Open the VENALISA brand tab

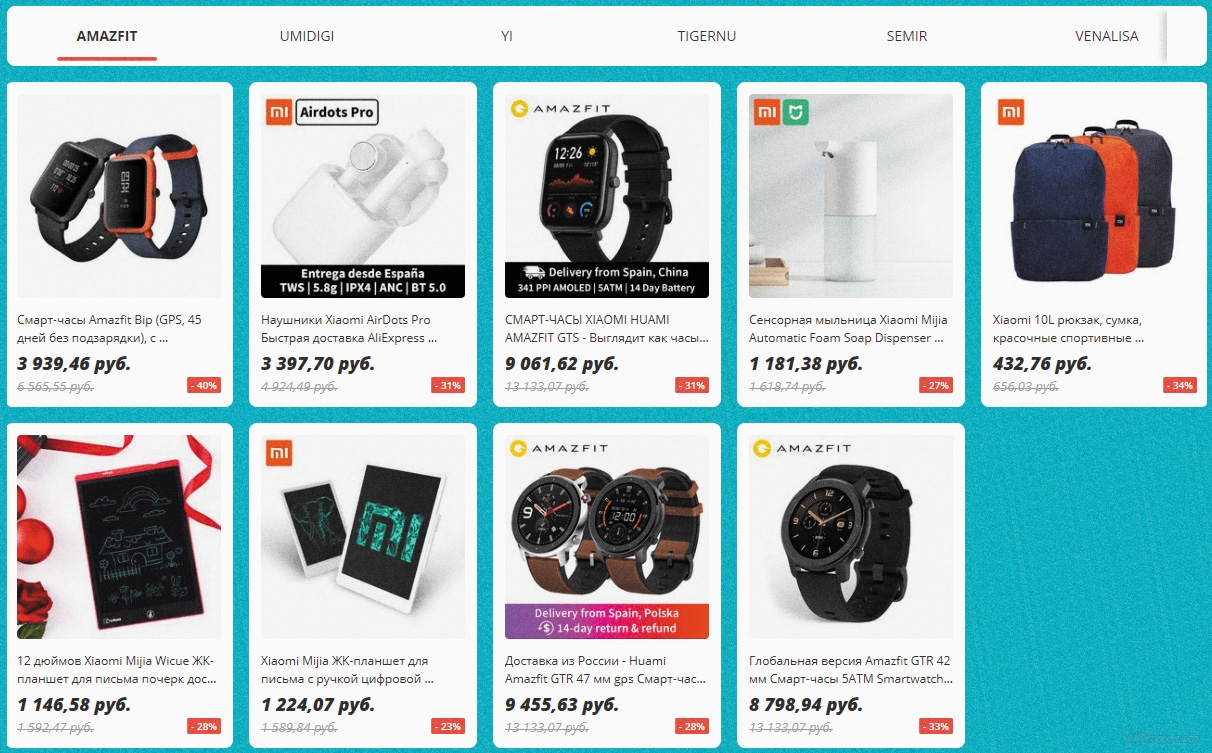[x=1107, y=36]
